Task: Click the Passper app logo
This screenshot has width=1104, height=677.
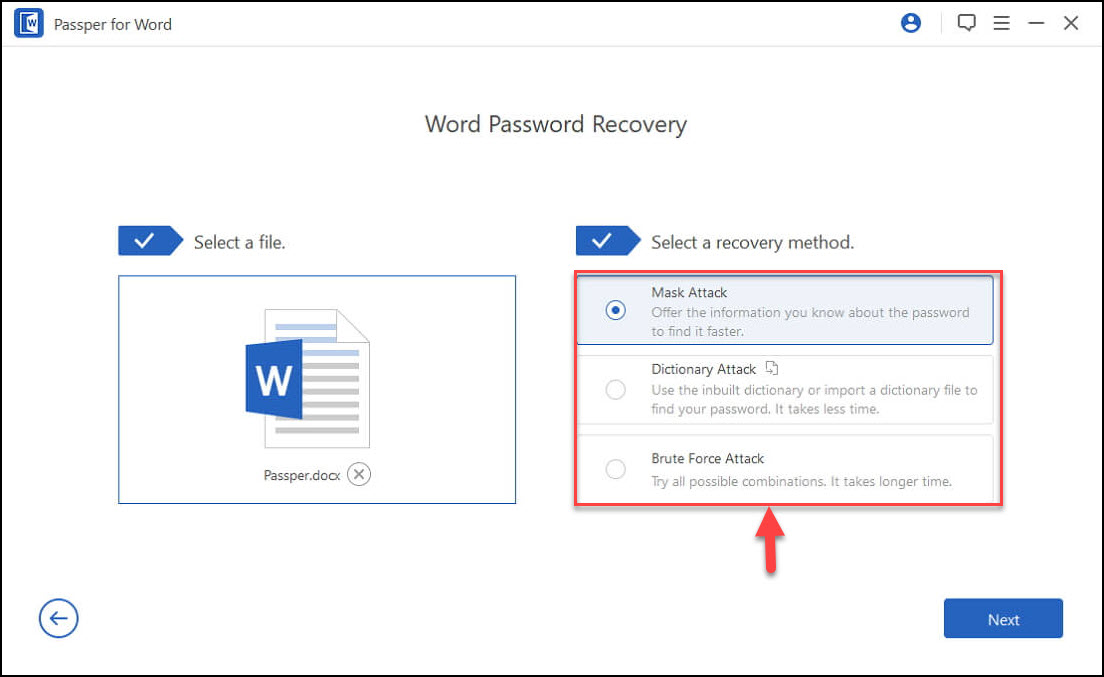Action: [29, 23]
